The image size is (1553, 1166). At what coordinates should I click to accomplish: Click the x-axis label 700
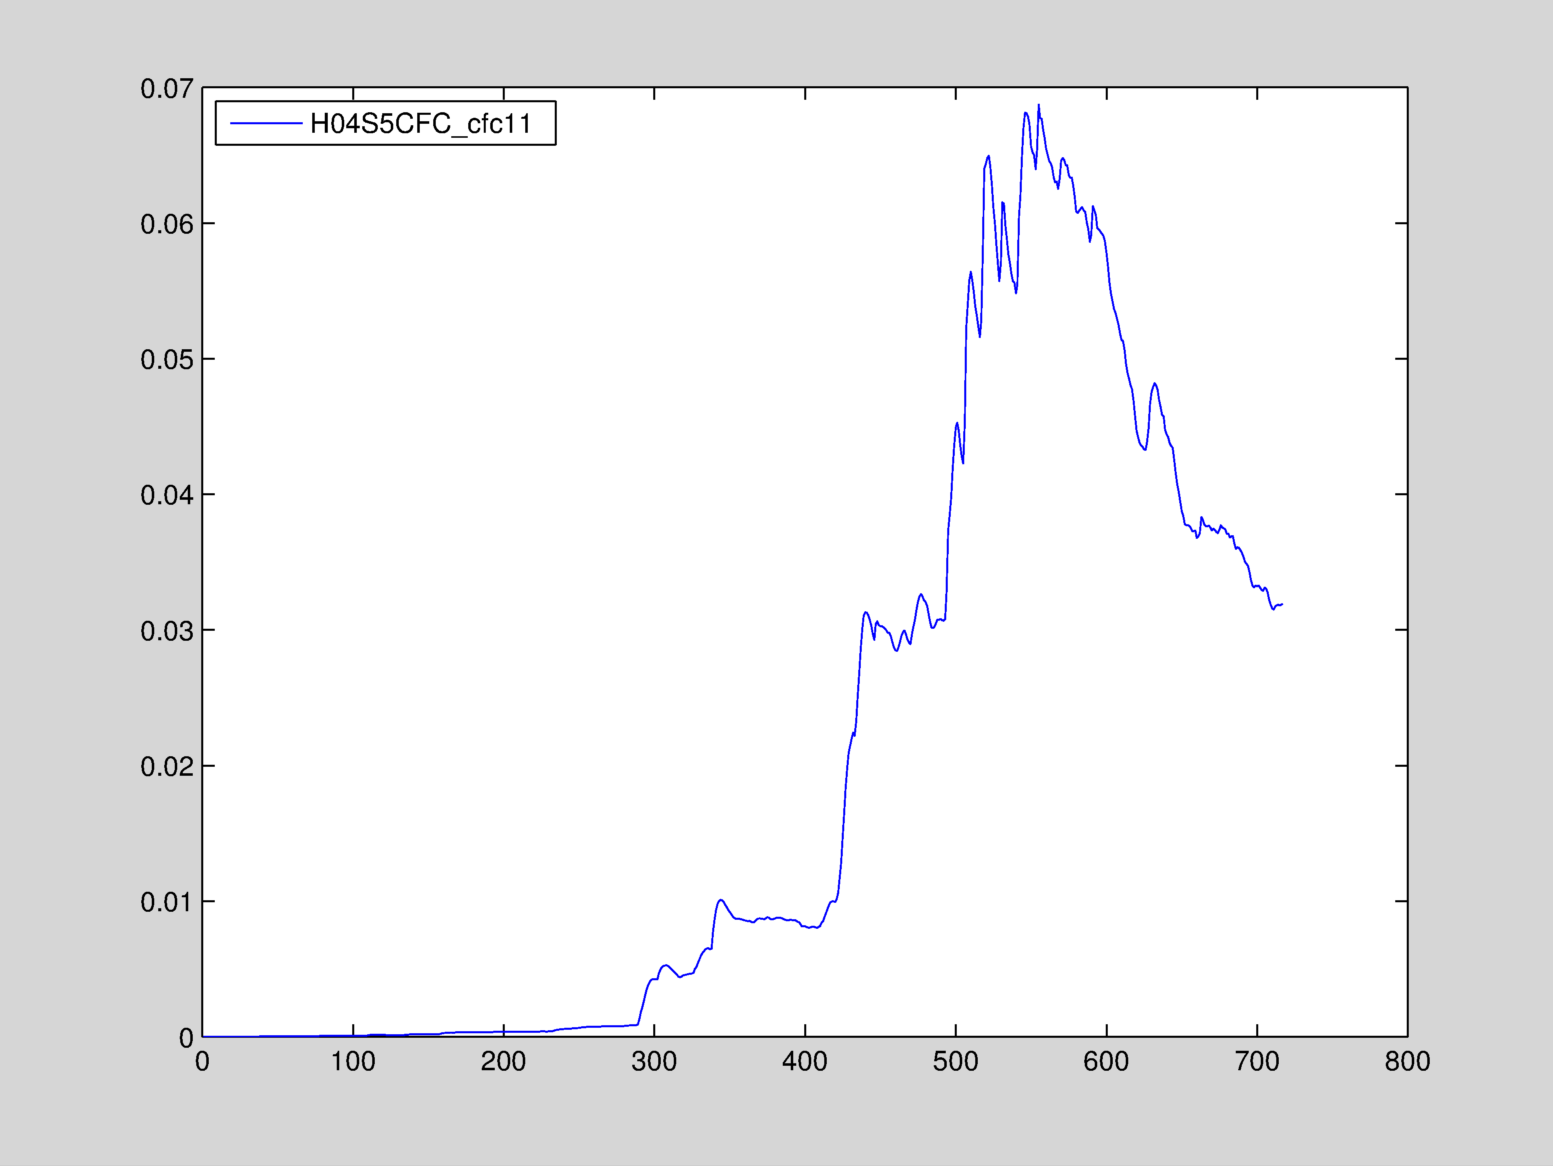click(1257, 1062)
